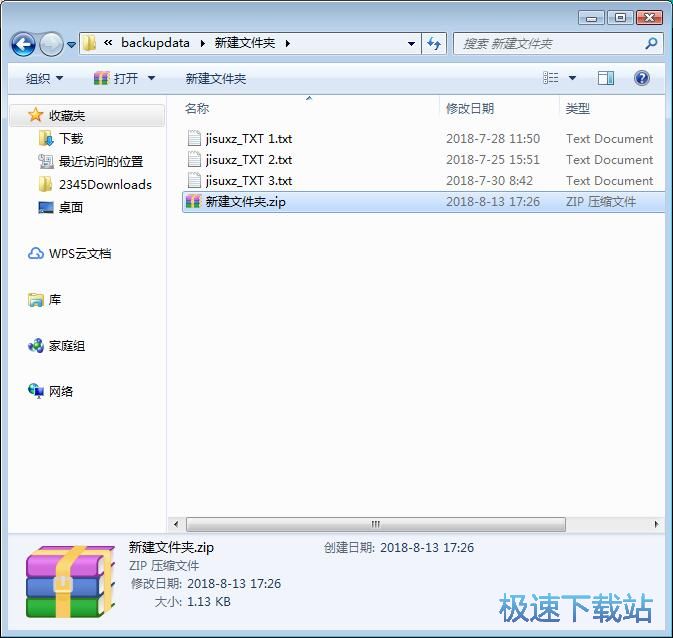This screenshot has width=673, height=638.
Task: Select the 新建文件夹.zip archive row
Action: pyautogui.click(x=423, y=202)
